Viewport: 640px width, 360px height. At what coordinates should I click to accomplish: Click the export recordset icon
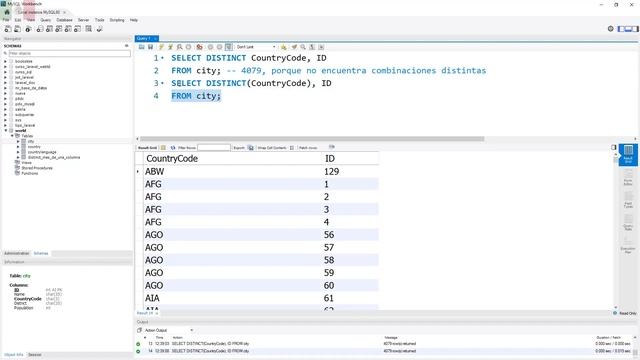point(251,148)
